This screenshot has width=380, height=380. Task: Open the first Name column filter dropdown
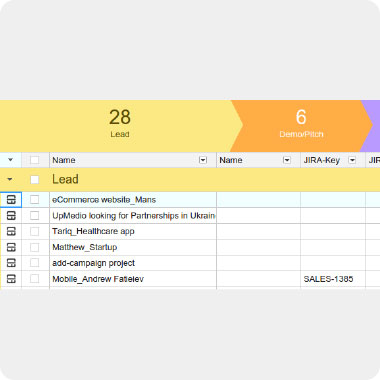pyautogui.click(x=203, y=160)
